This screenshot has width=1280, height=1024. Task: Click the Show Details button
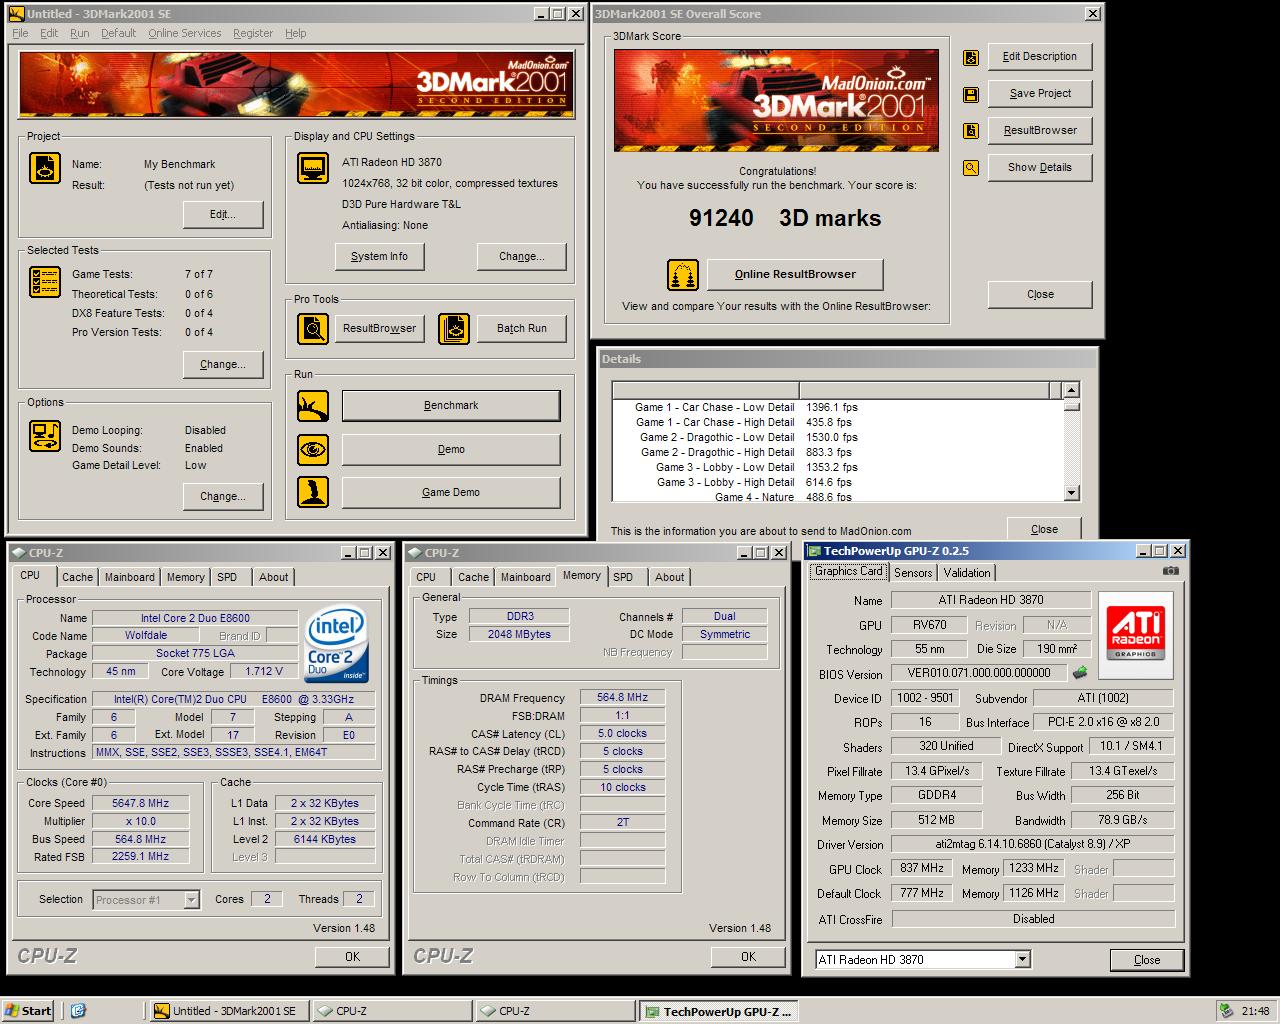(1040, 168)
